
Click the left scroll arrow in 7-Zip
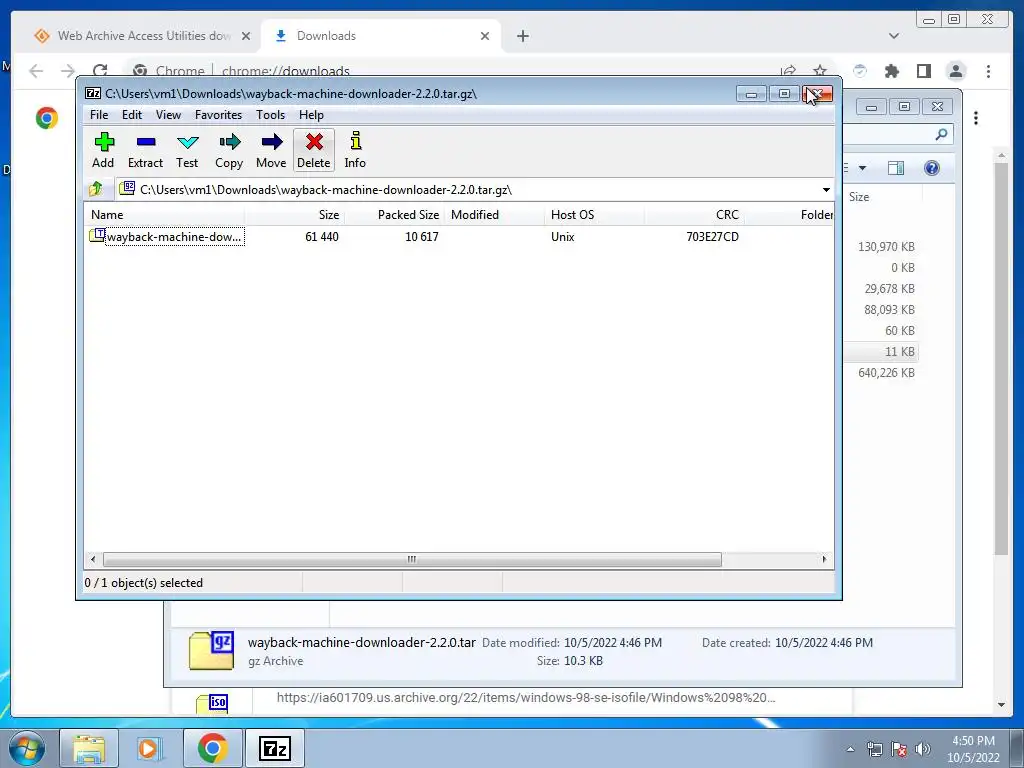[x=93, y=560]
